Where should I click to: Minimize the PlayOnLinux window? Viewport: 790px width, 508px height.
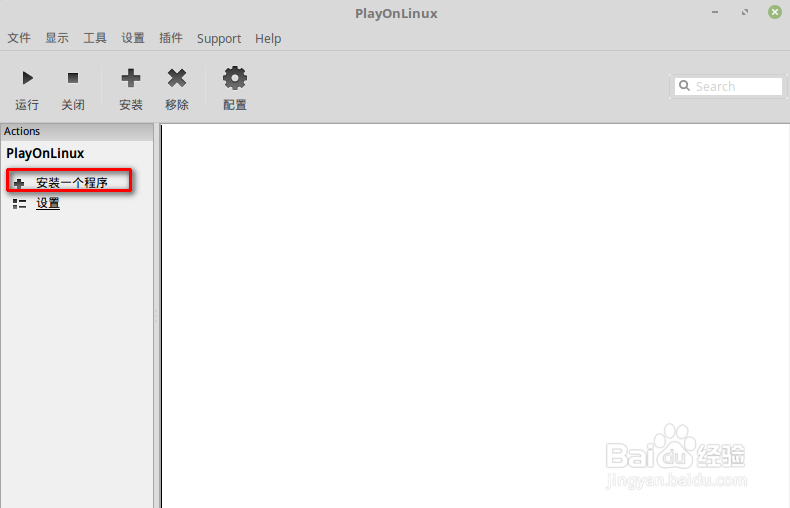(x=715, y=12)
